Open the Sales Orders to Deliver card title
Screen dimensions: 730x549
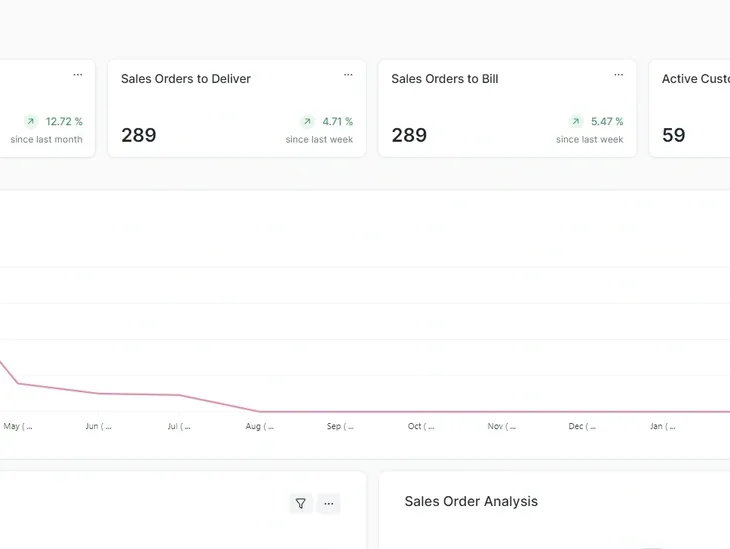(186, 79)
